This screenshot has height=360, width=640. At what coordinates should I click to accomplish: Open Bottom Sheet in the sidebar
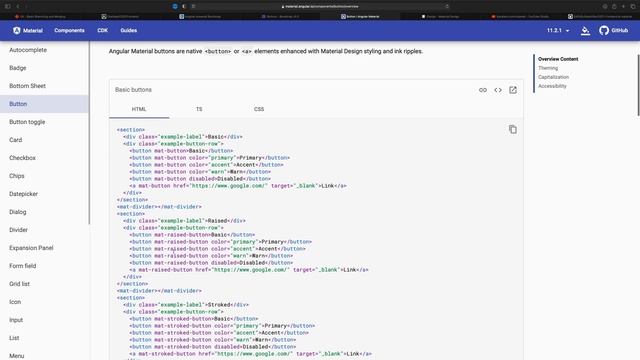(44, 86)
